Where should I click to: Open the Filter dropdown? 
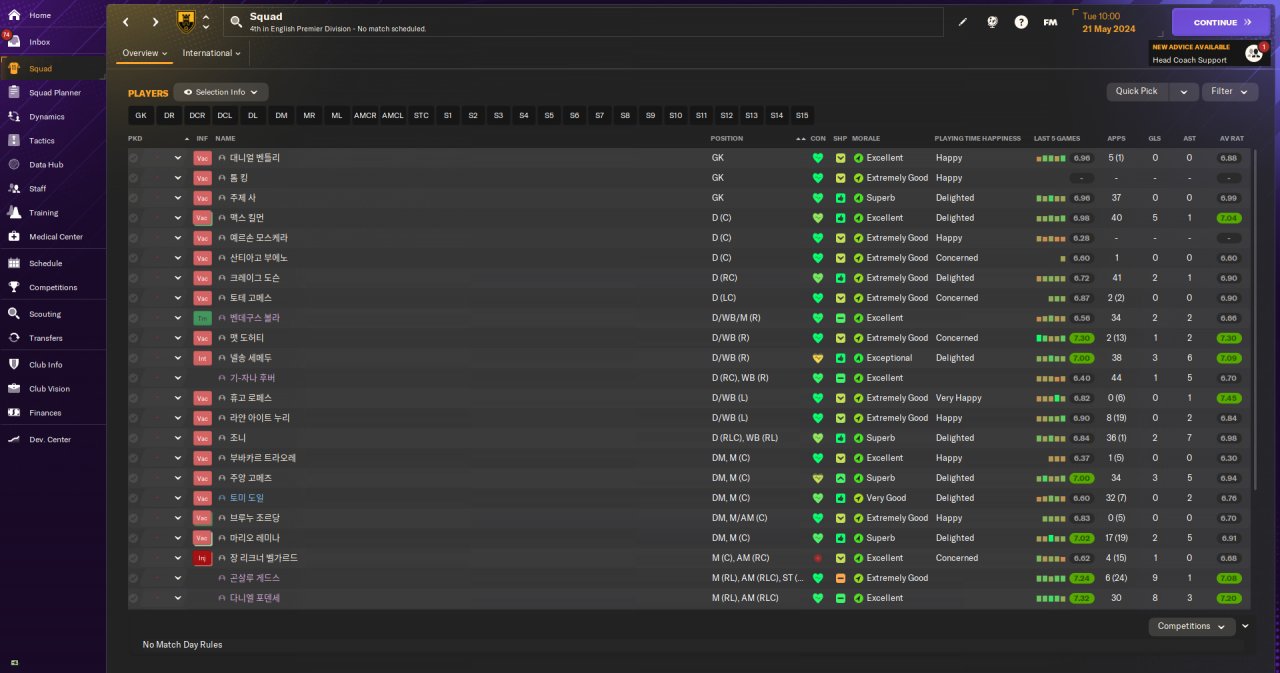pyautogui.click(x=1230, y=91)
